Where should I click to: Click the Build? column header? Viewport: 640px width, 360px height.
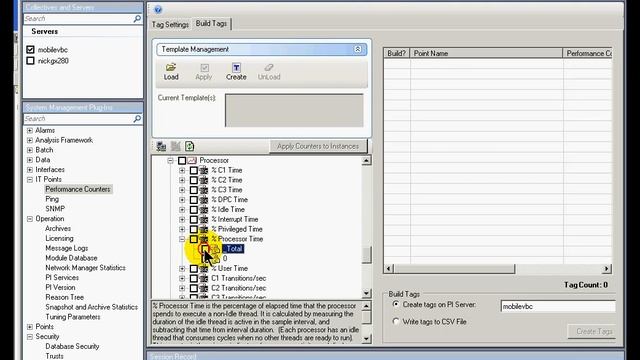click(397, 53)
